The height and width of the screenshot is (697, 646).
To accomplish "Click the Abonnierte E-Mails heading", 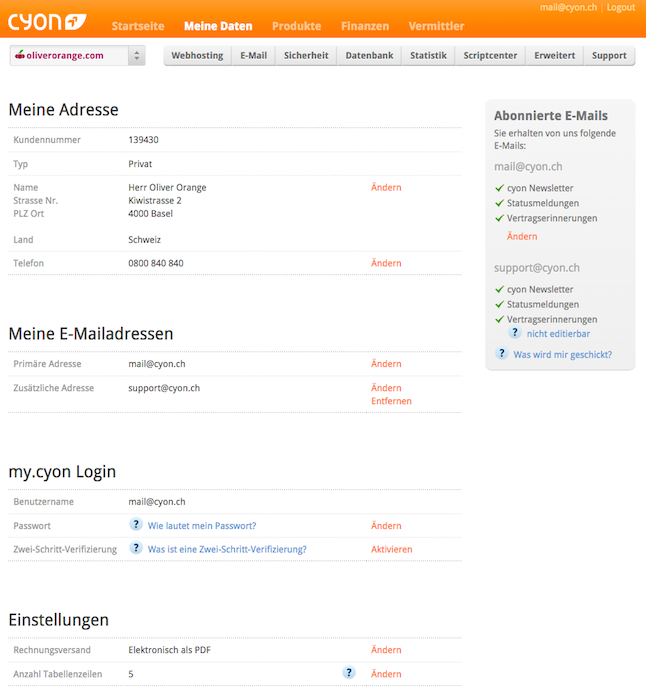I will (551, 116).
